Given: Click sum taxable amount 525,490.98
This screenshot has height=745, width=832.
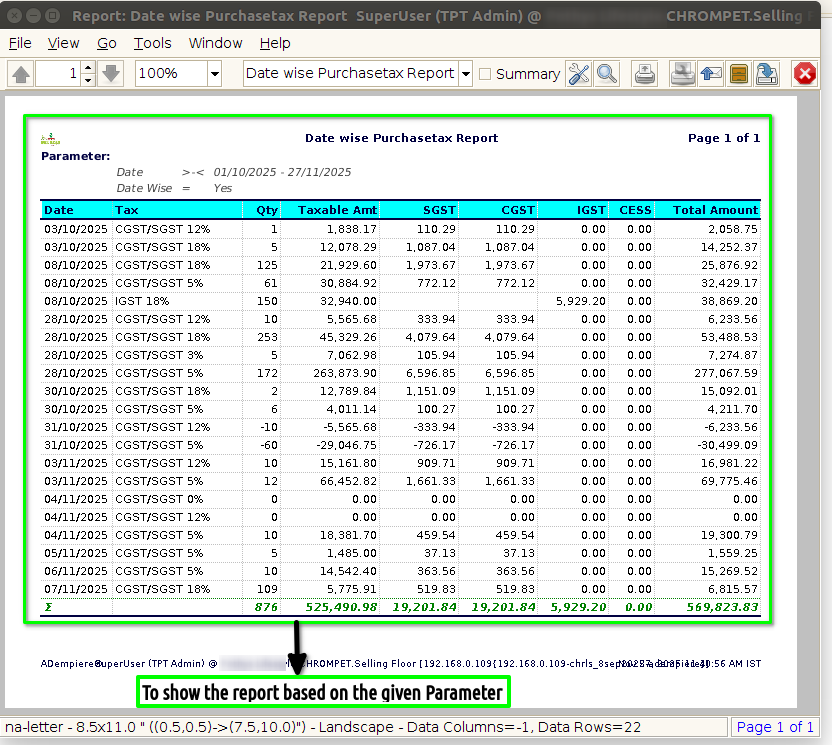Looking at the screenshot, I should (341, 607).
